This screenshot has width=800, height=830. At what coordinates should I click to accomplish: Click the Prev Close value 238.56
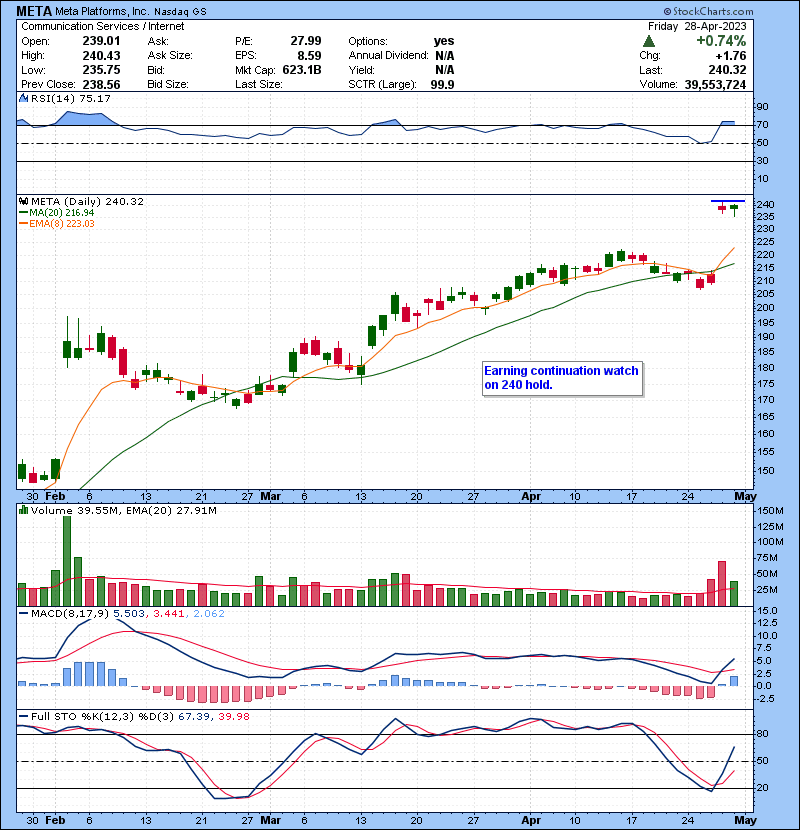pyautogui.click(x=101, y=85)
